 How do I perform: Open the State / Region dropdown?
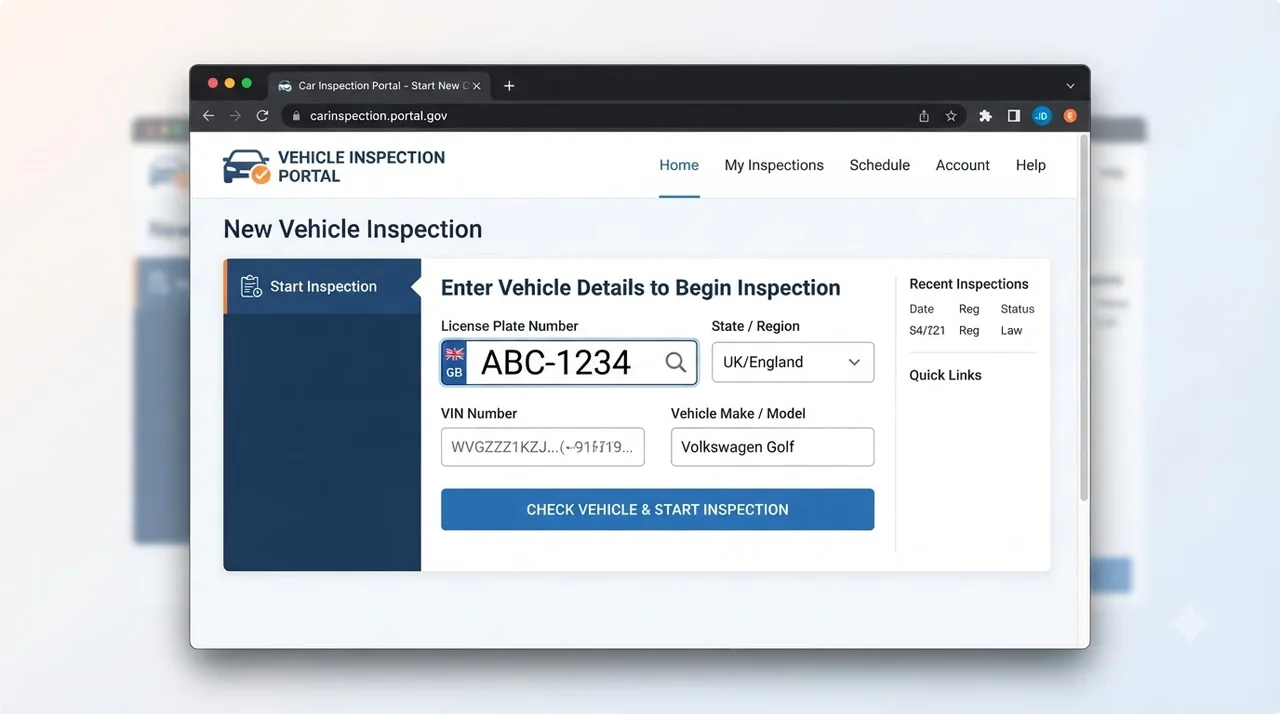pyautogui.click(x=793, y=362)
